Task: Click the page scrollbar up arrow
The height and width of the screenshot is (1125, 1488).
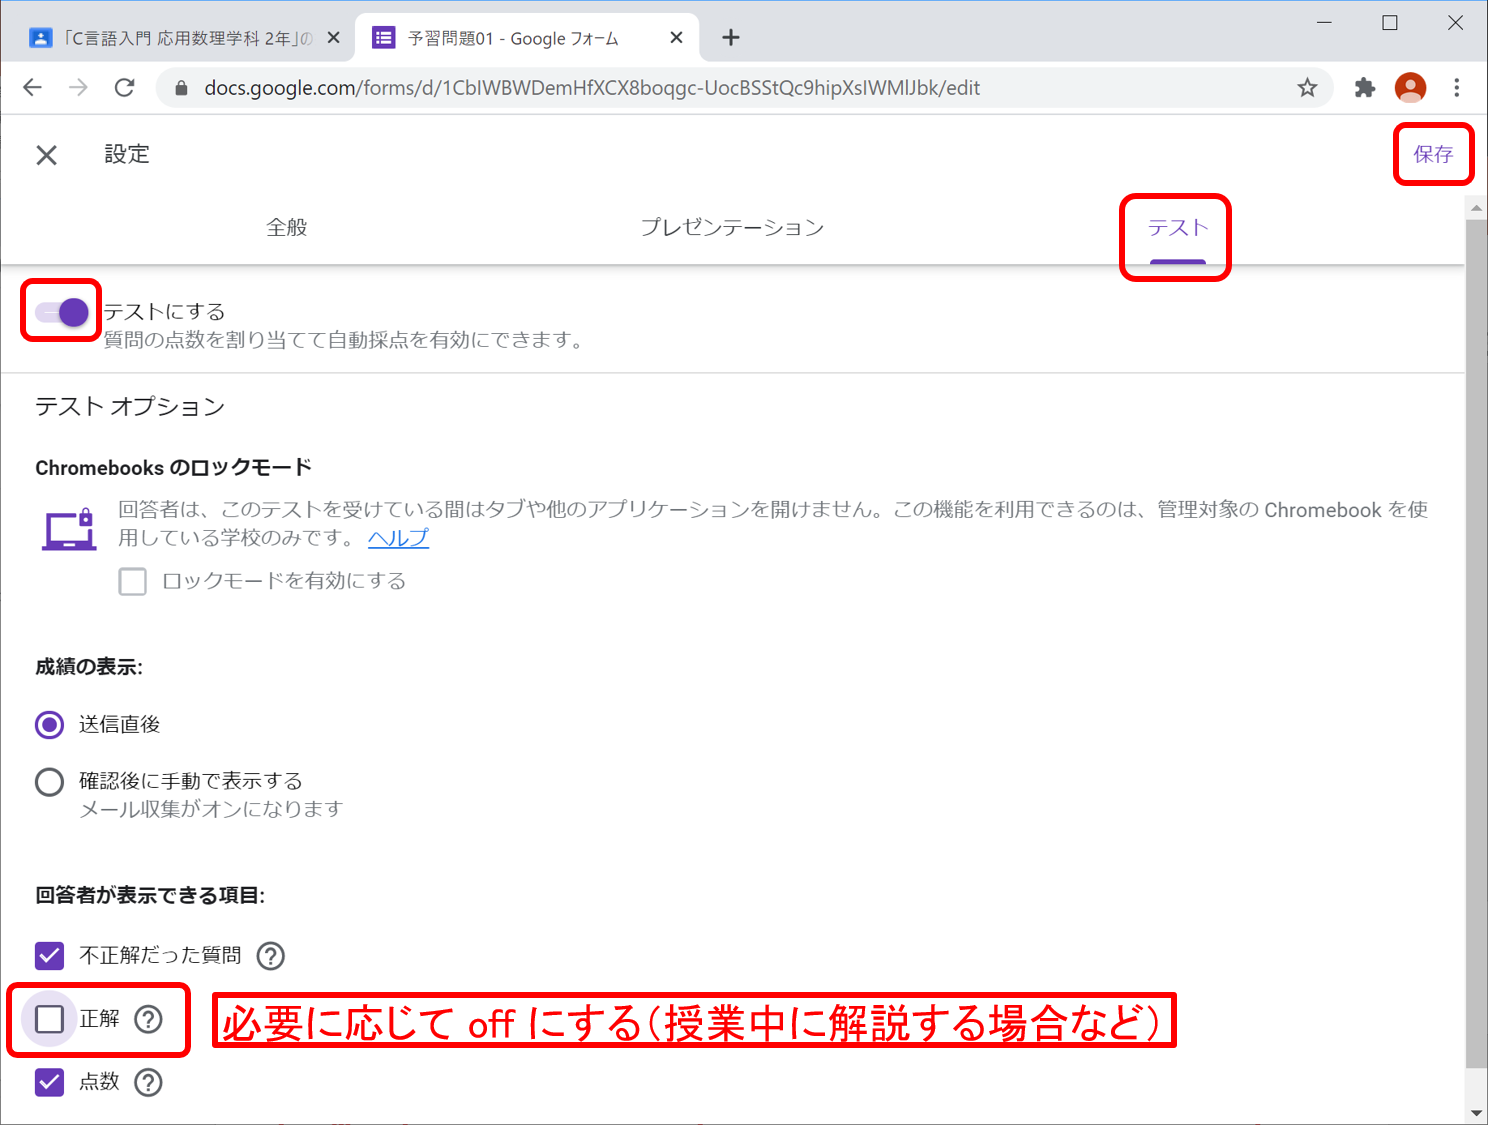Action: coord(1476,208)
